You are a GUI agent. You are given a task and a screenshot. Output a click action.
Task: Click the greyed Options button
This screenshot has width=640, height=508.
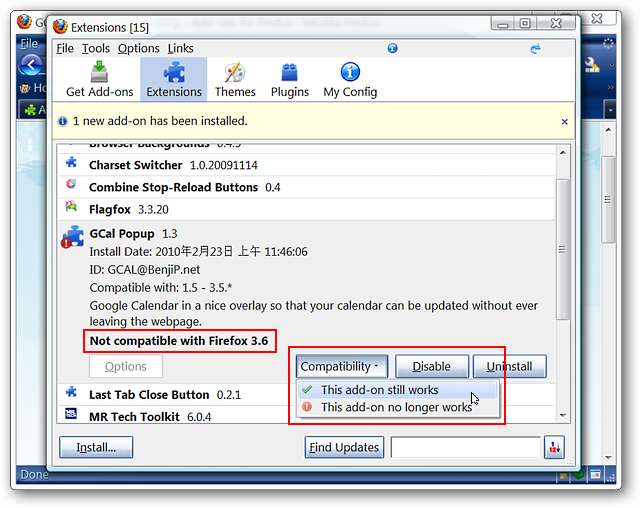[126, 366]
